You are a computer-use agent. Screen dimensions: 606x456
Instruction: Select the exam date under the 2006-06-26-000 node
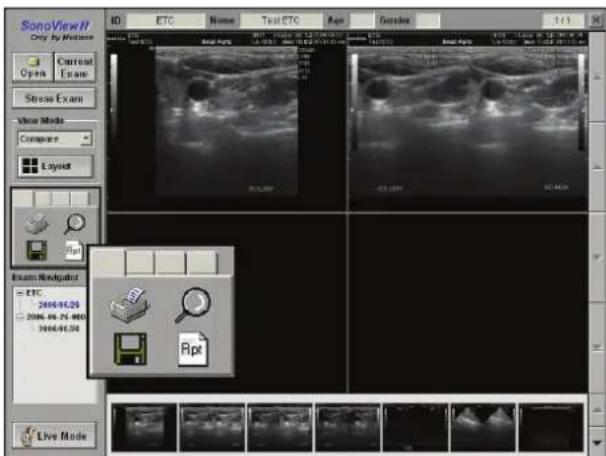point(59,328)
